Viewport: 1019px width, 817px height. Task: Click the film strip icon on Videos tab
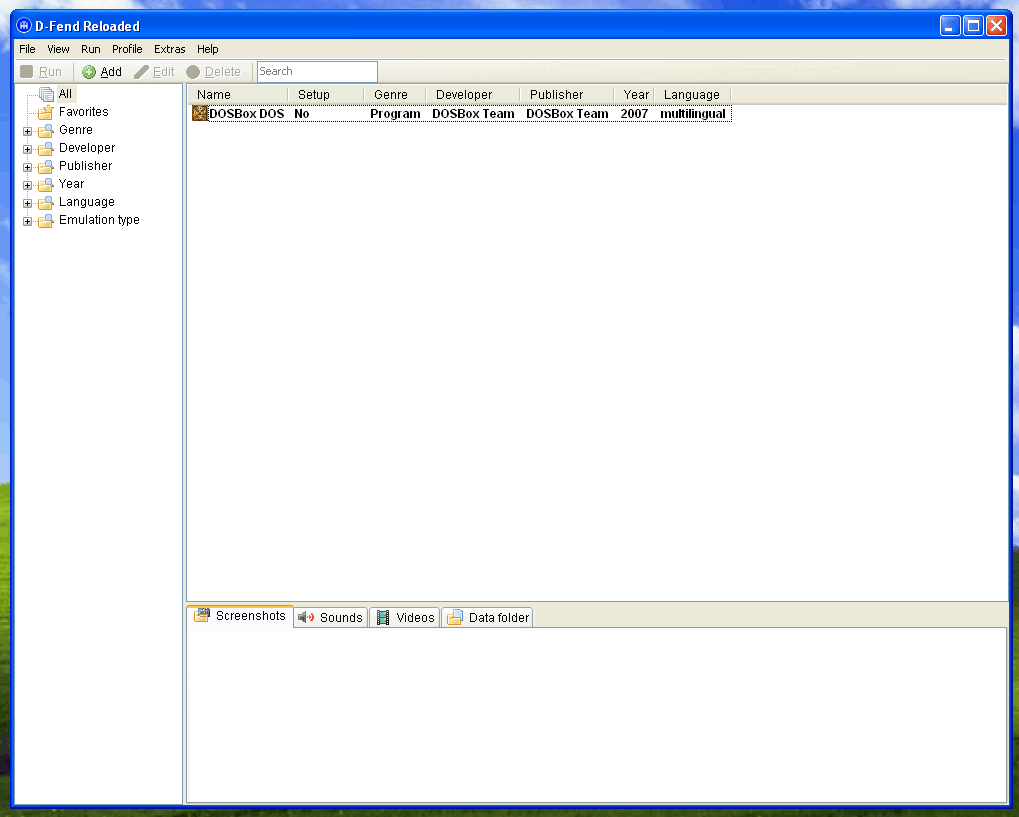click(383, 617)
